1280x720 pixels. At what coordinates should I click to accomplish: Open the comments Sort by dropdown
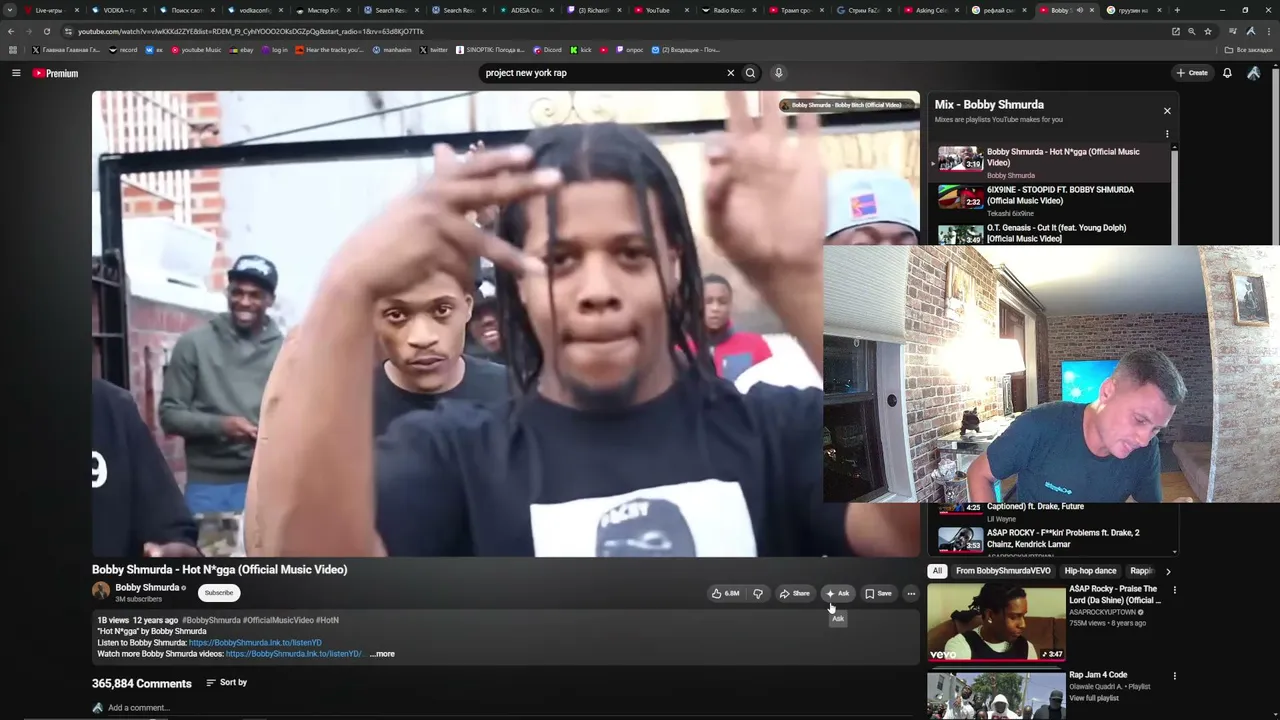[227, 683]
